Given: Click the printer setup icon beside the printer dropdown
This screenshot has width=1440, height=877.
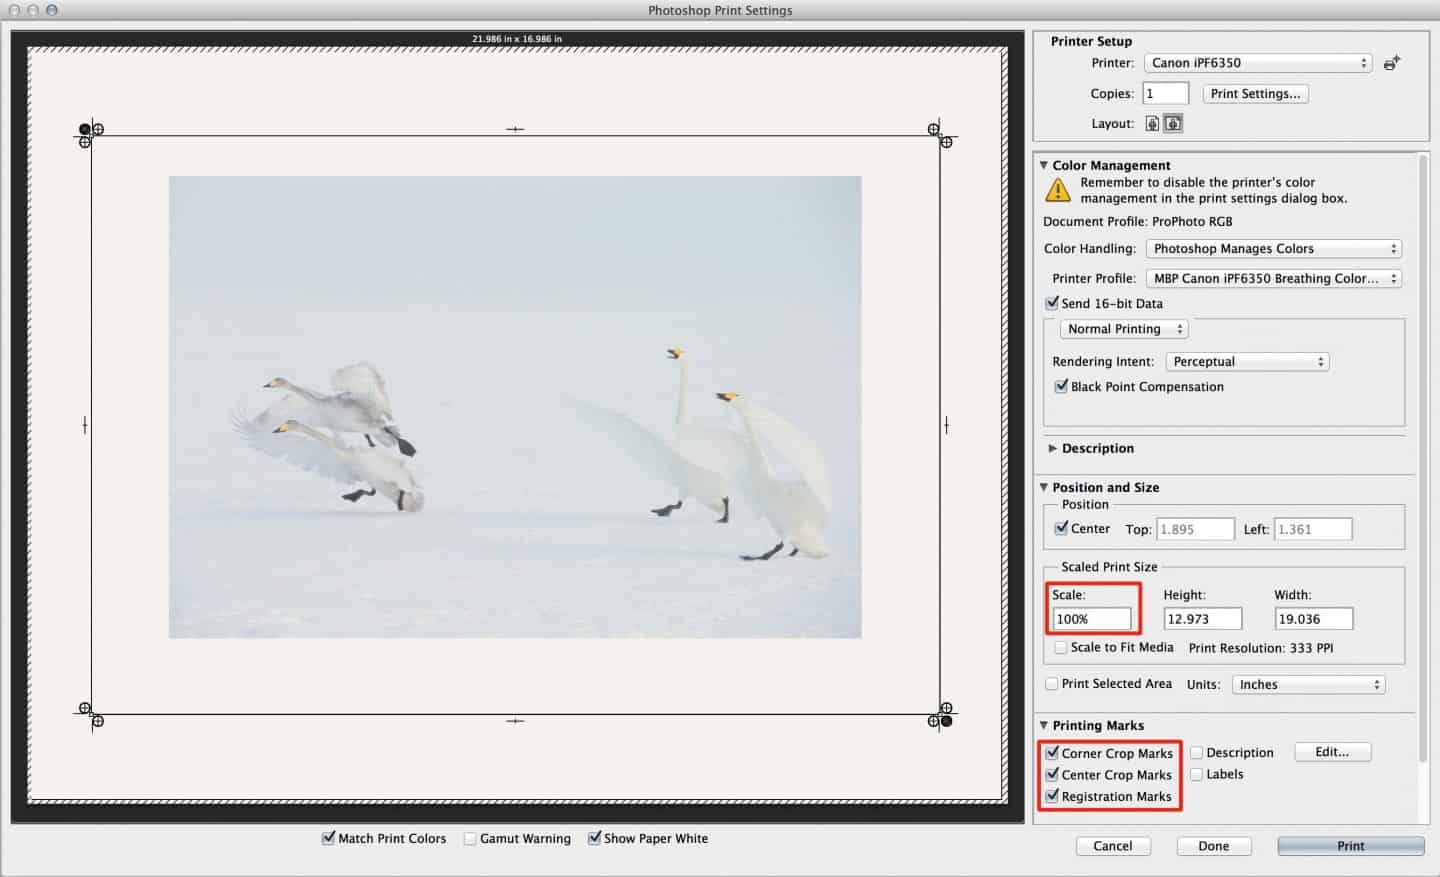Looking at the screenshot, I should coord(1392,62).
